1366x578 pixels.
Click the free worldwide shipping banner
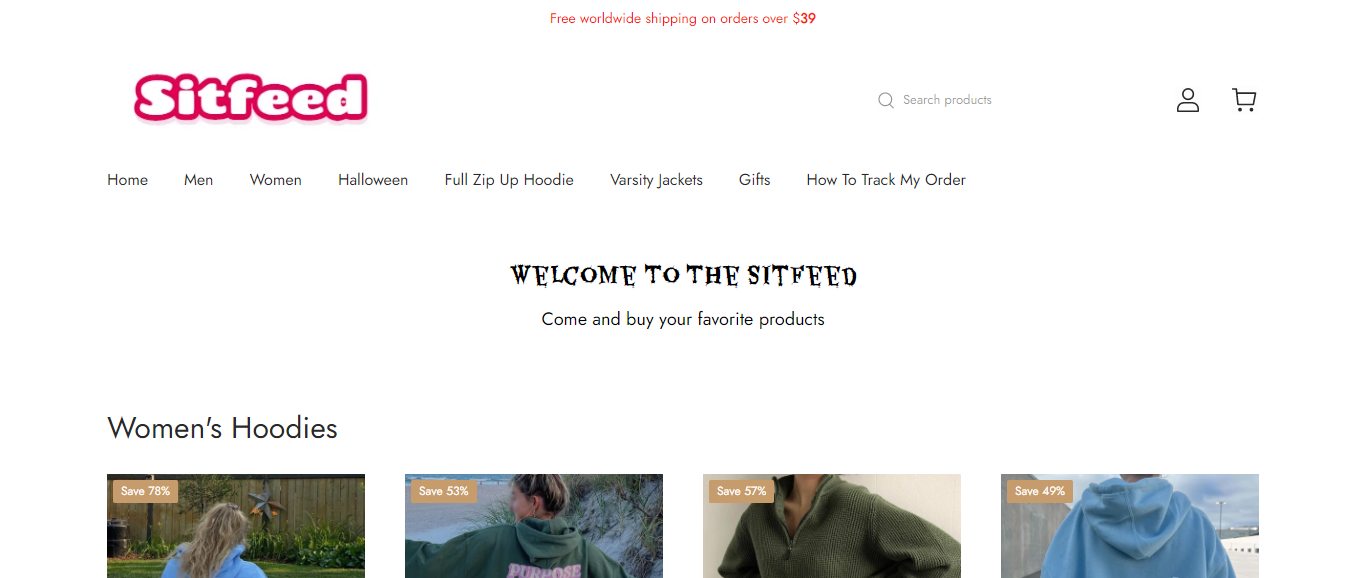pos(683,18)
